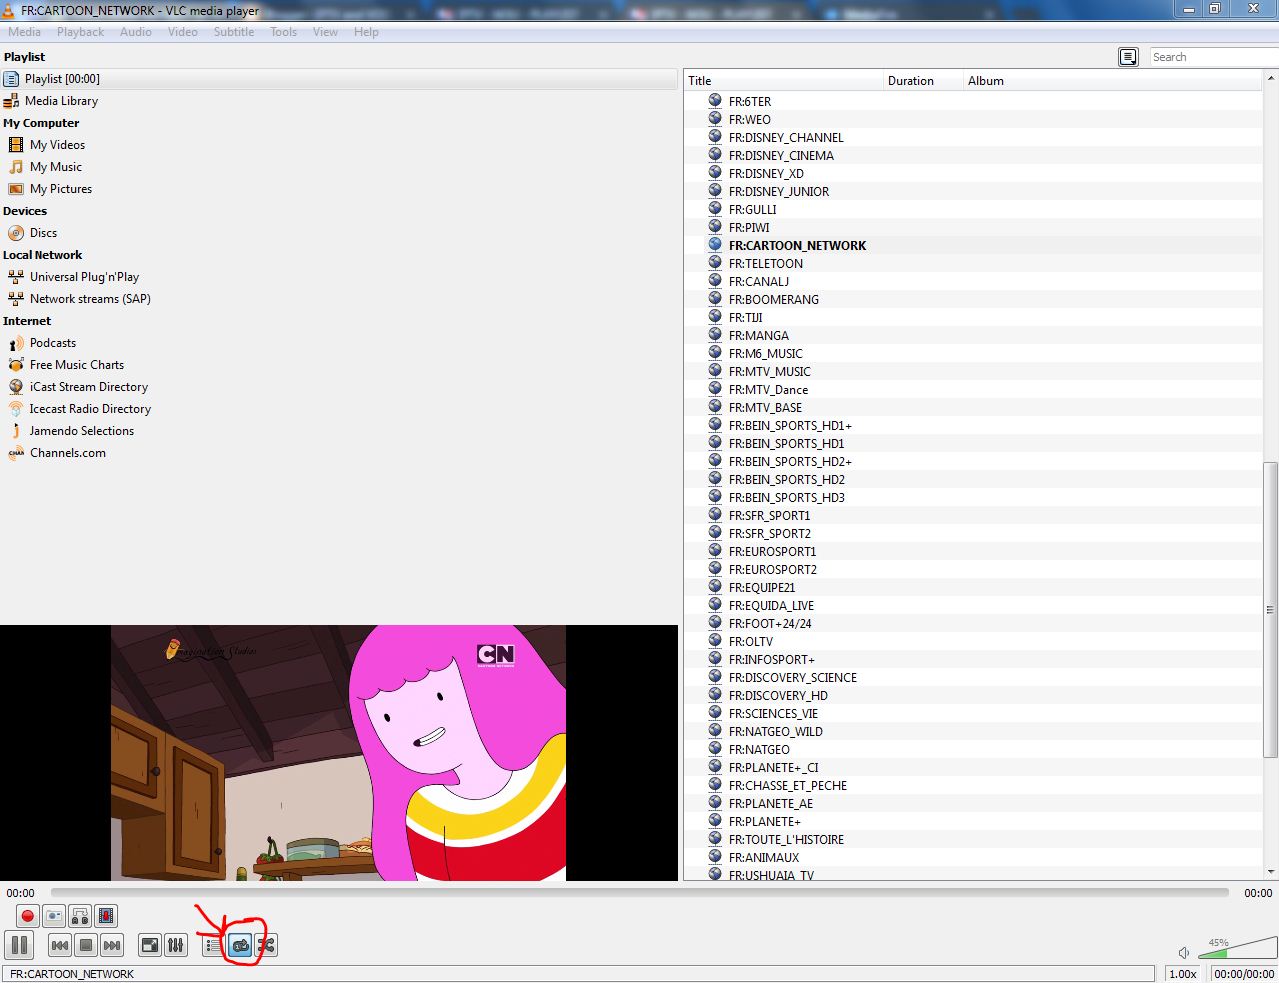Toggle playlist view button in controls
This screenshot has width=1279, height=983.
[214, 945]
